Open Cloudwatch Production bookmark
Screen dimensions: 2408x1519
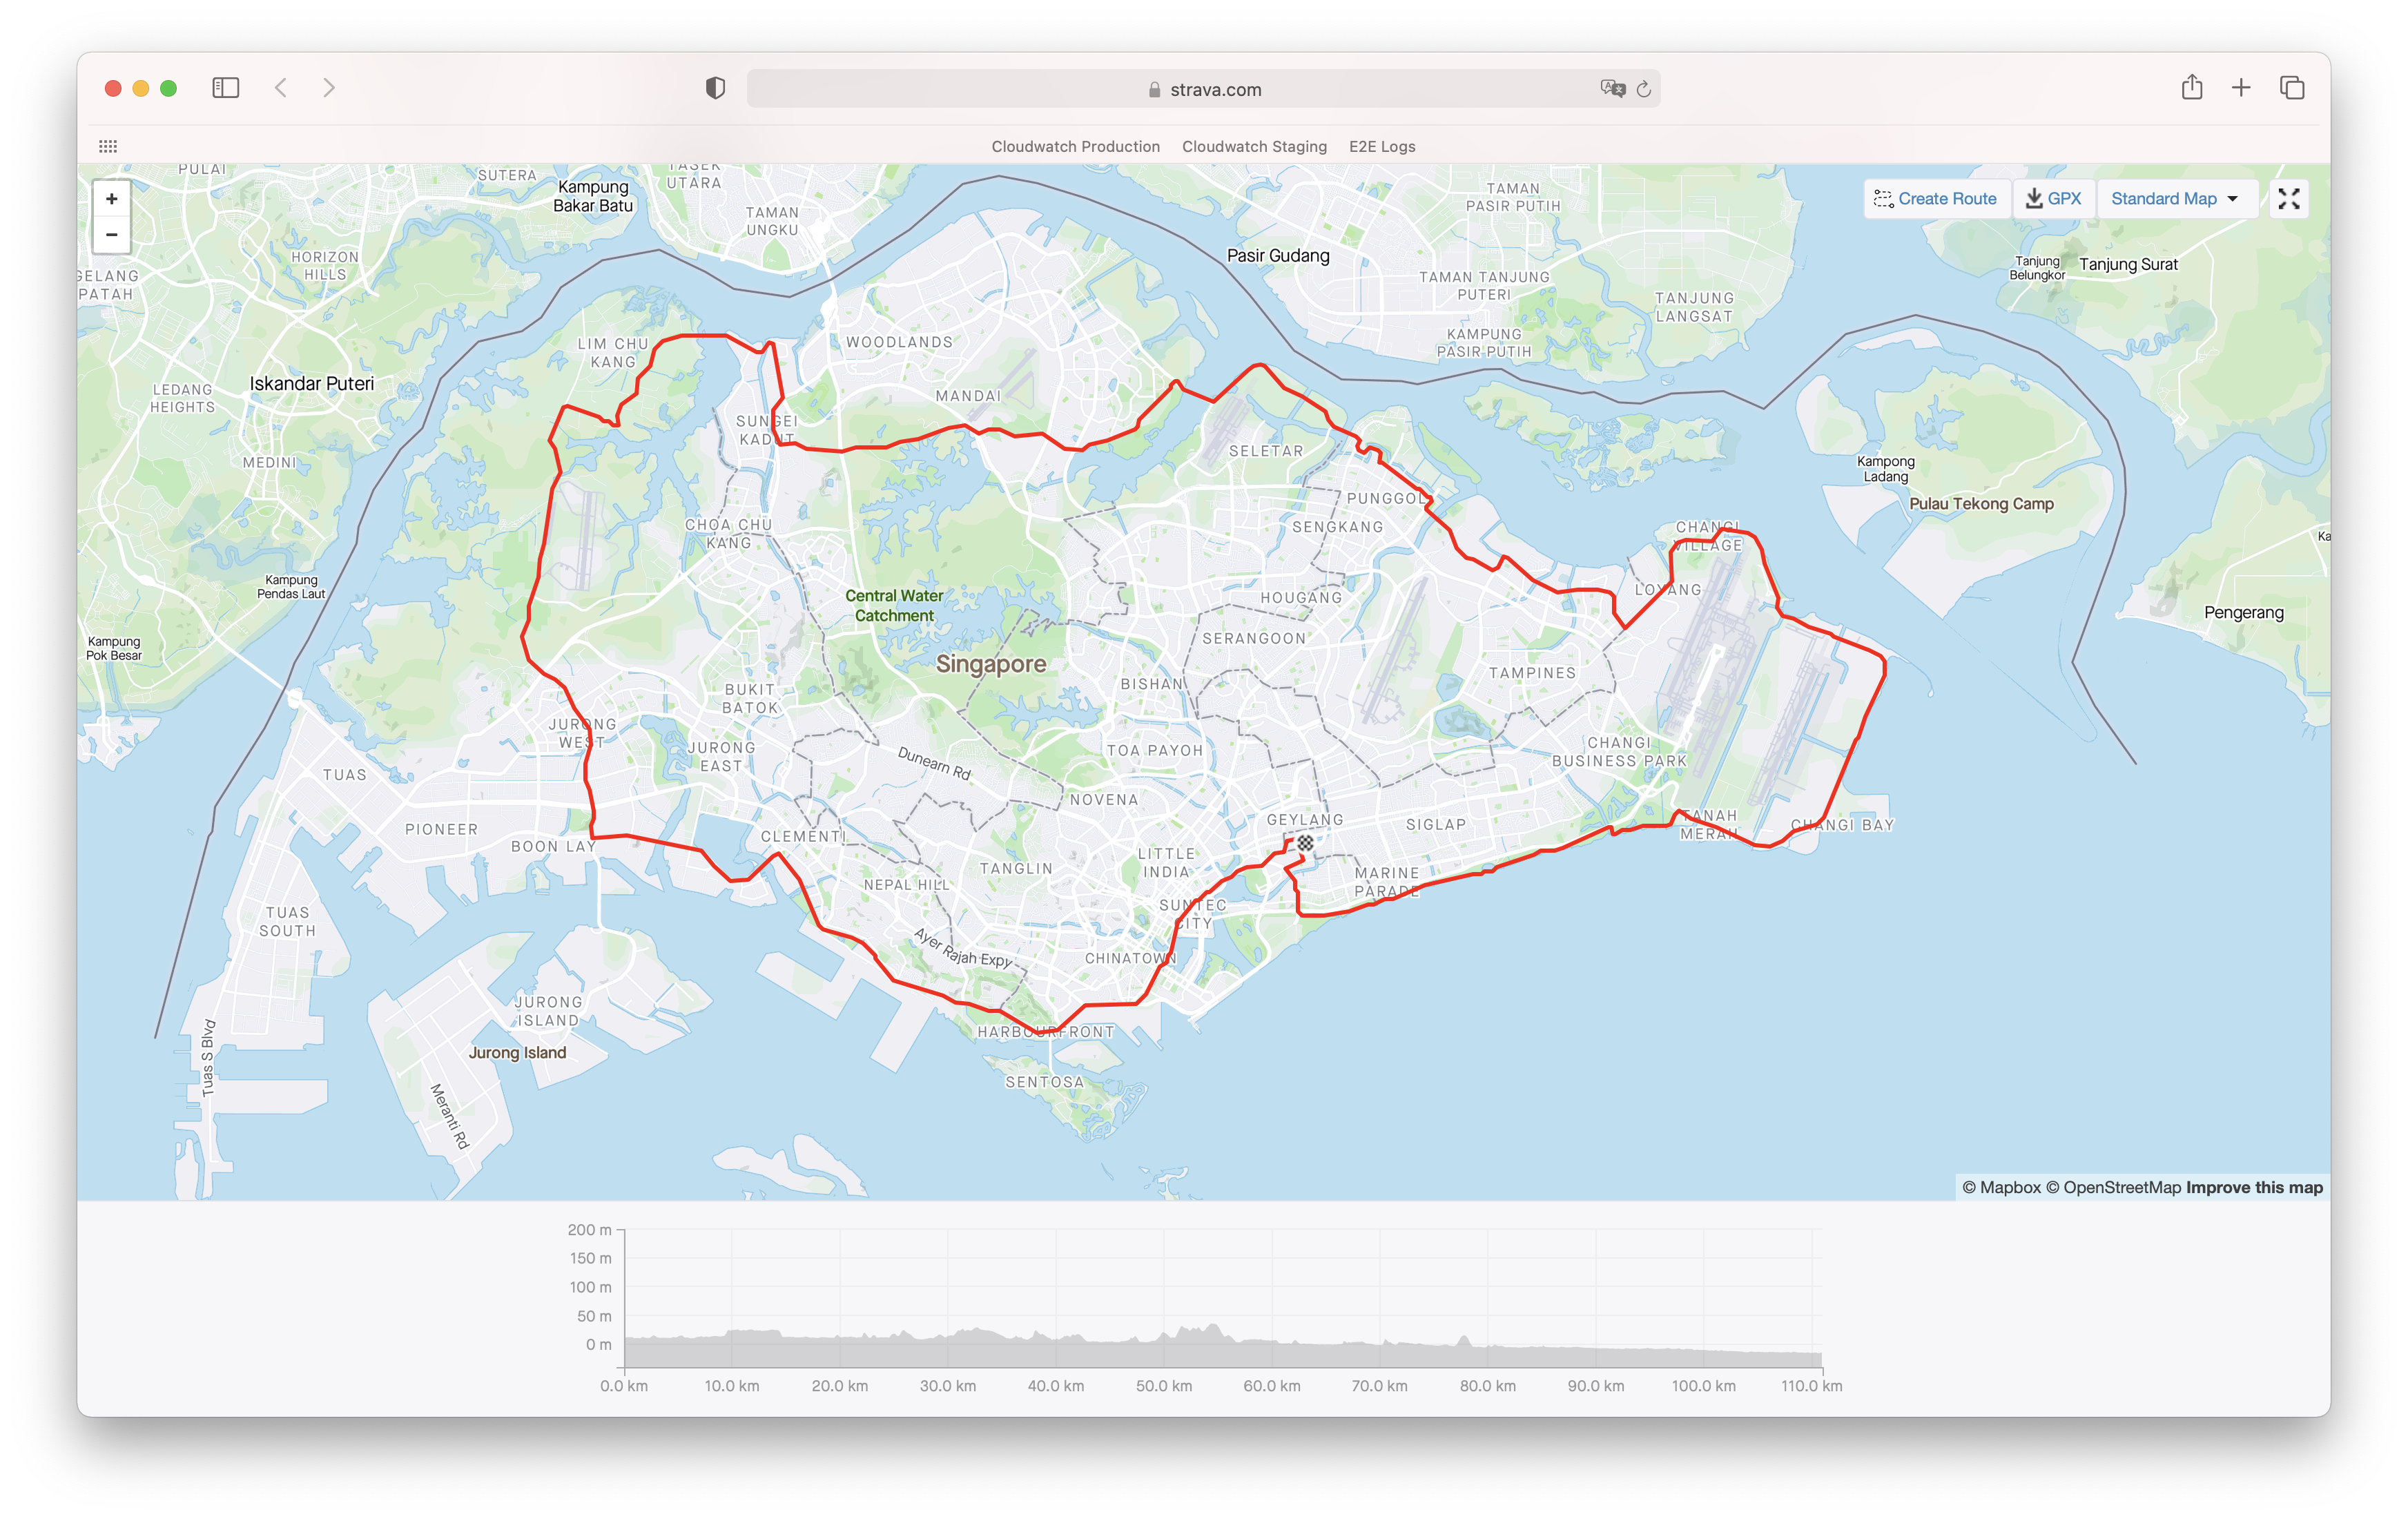tap(1075, 146)
